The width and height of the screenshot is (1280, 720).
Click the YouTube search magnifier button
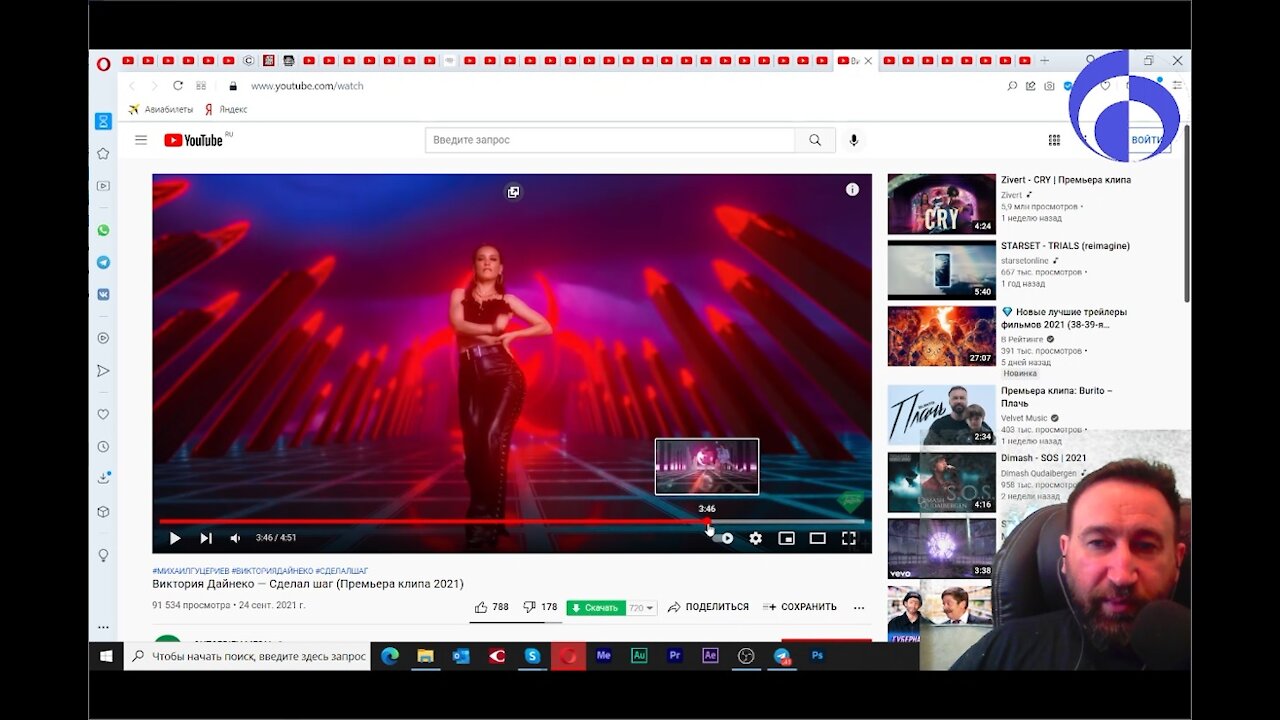[815, 140]
